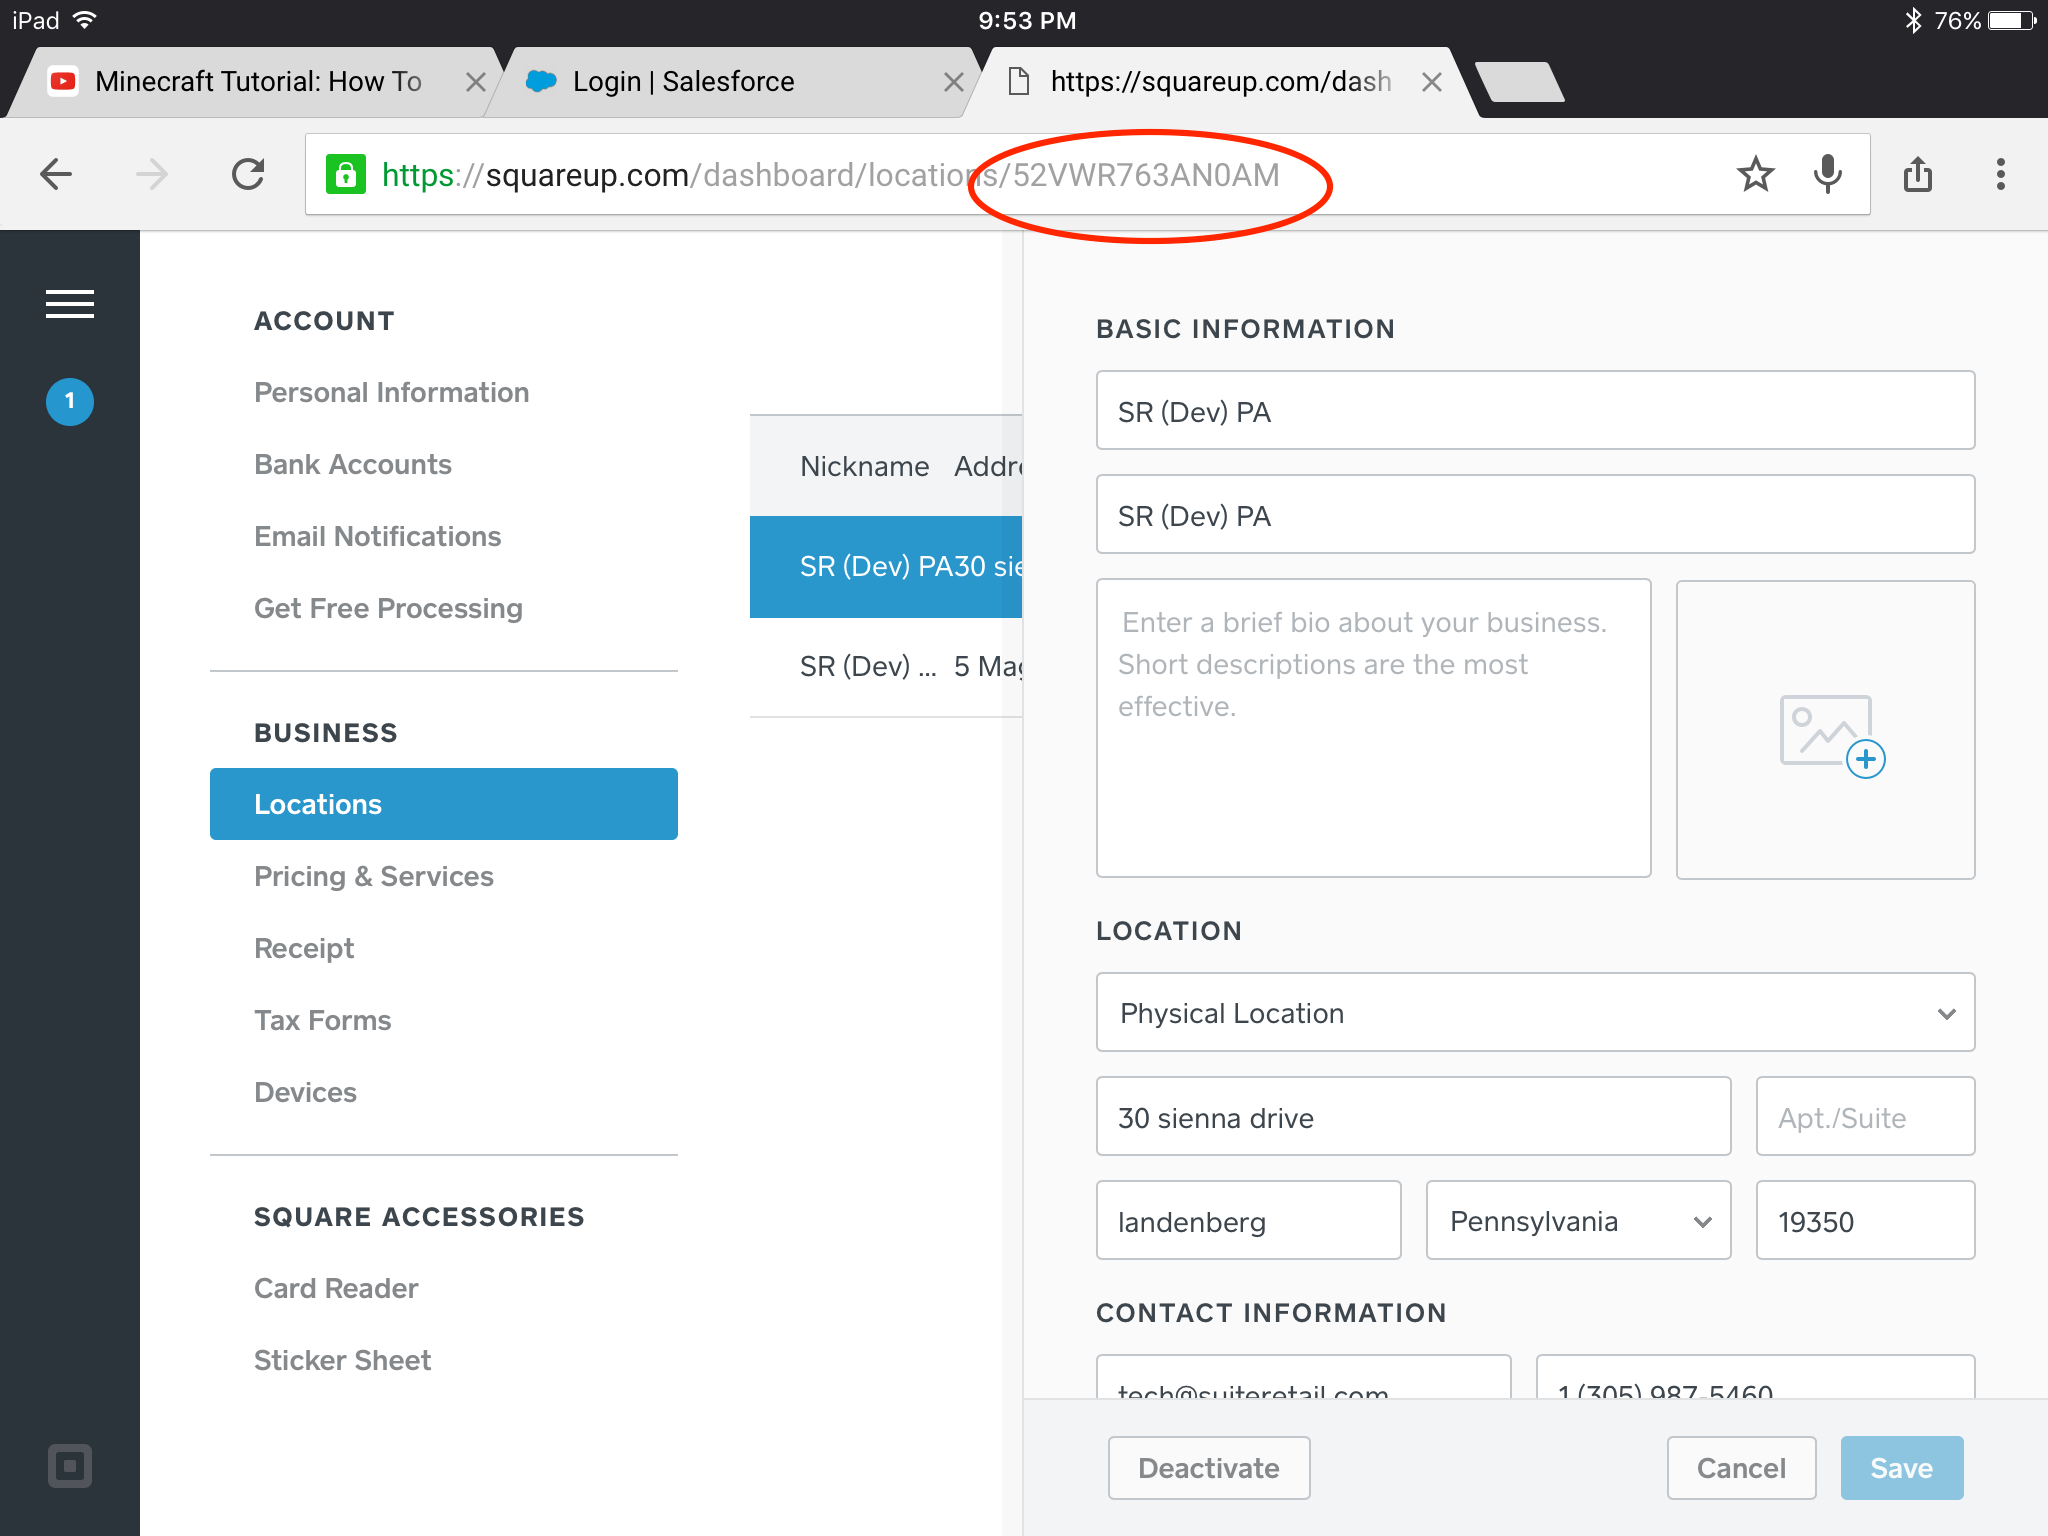This screenshot has height=1536, width=2048.
Task: Open Pricing & Services settings
Action: click(374, 877)
